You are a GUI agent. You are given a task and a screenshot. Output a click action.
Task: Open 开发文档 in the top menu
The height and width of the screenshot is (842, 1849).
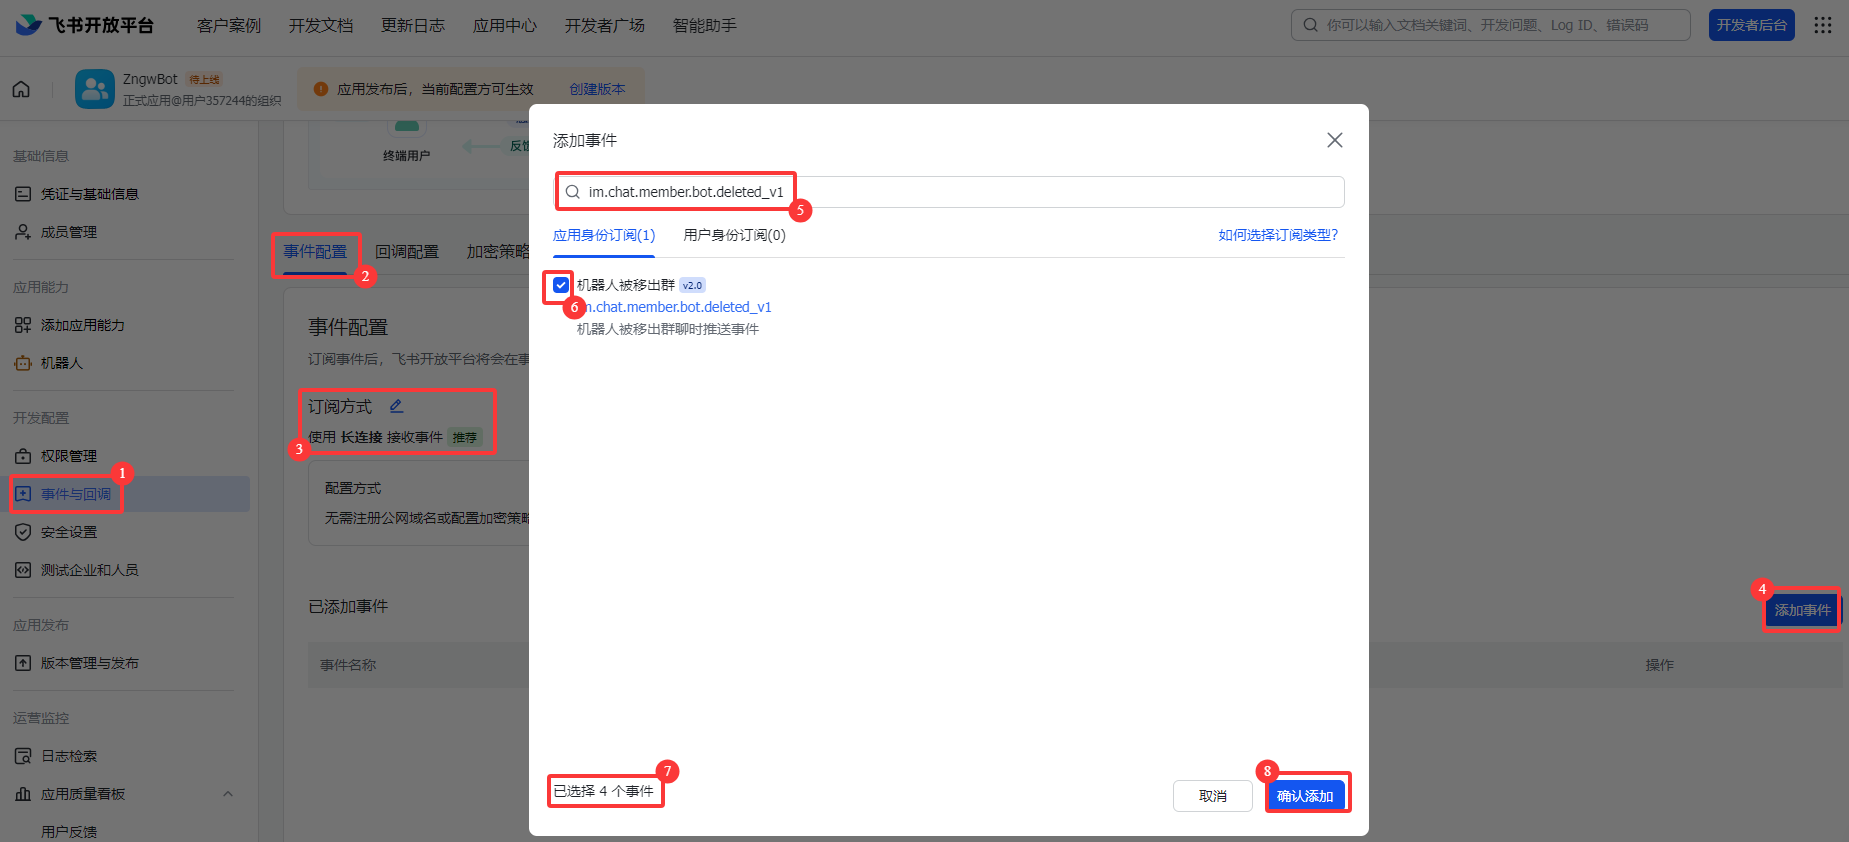coord(321,25)
